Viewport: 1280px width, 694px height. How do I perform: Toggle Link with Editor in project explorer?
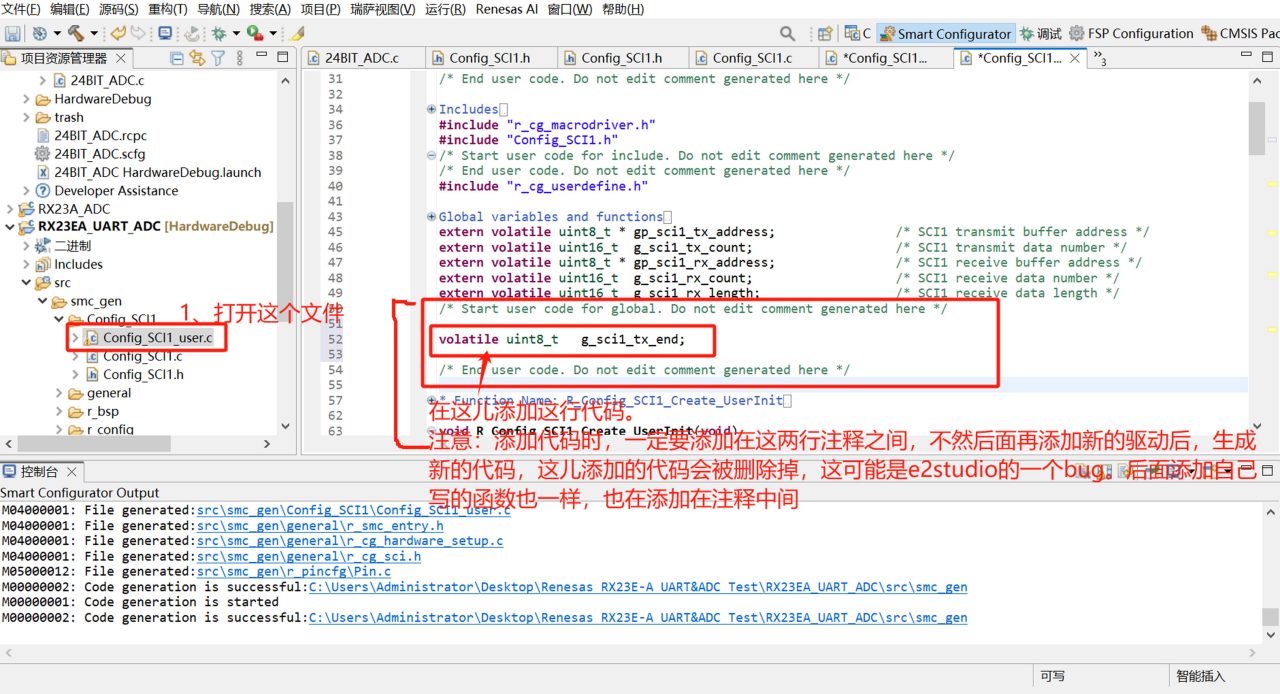pos(197,58)
